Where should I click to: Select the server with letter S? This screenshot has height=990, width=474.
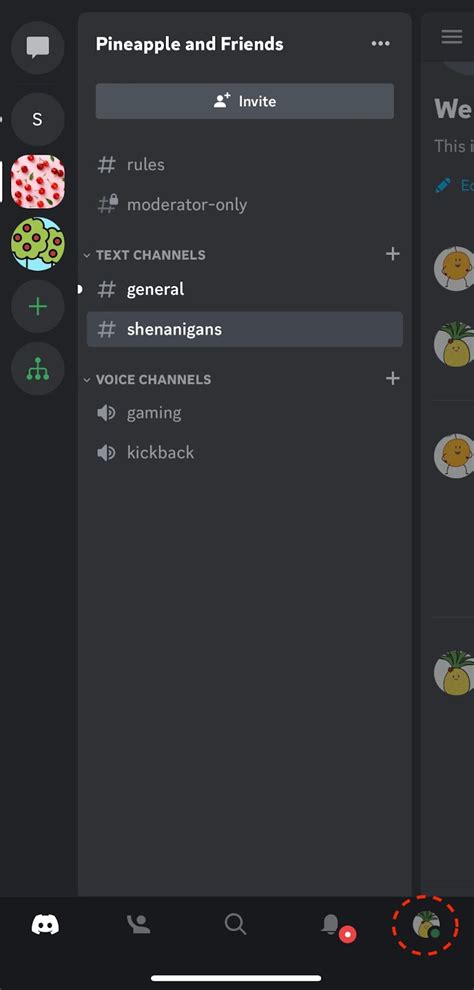(38, 119)
